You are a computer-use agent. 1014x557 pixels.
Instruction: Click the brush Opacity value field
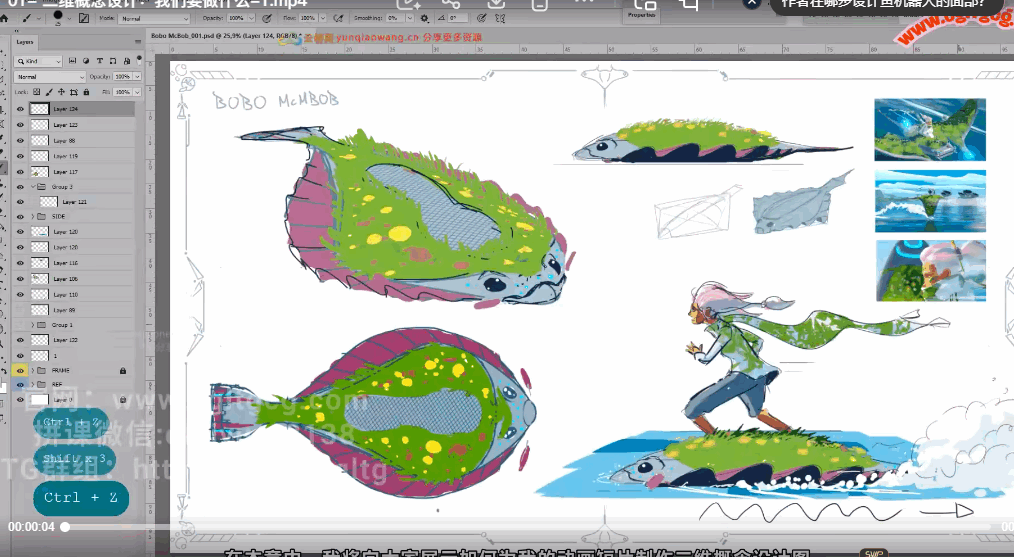tap(237, 18)
